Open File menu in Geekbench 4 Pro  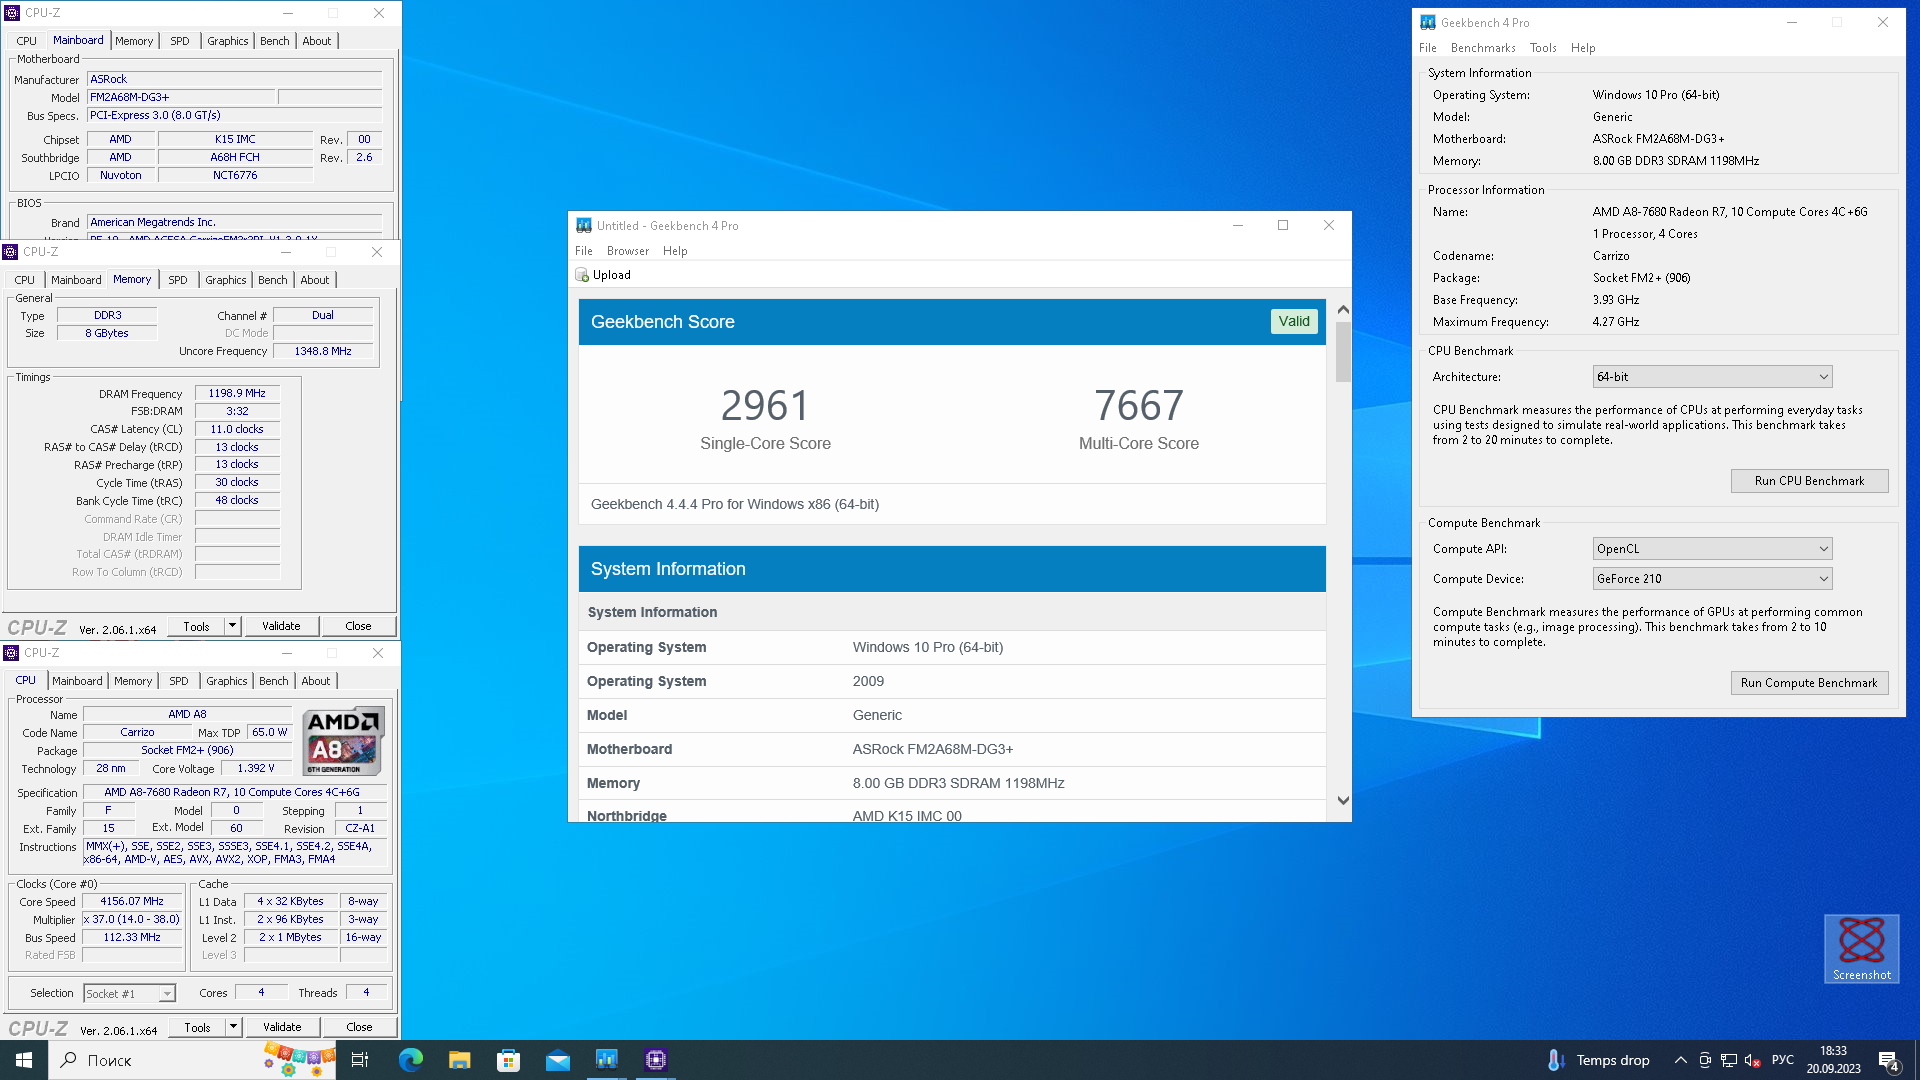tap(1427, 48)
